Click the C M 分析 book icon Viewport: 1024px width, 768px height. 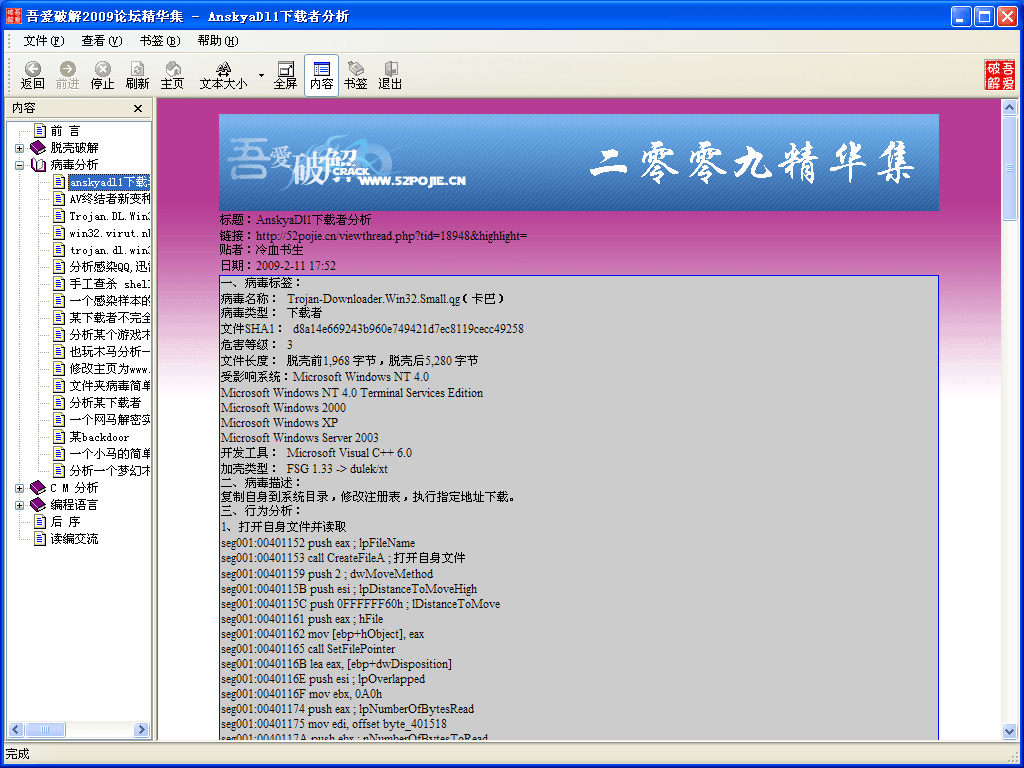pyautogui.click(x=38, y=487)
